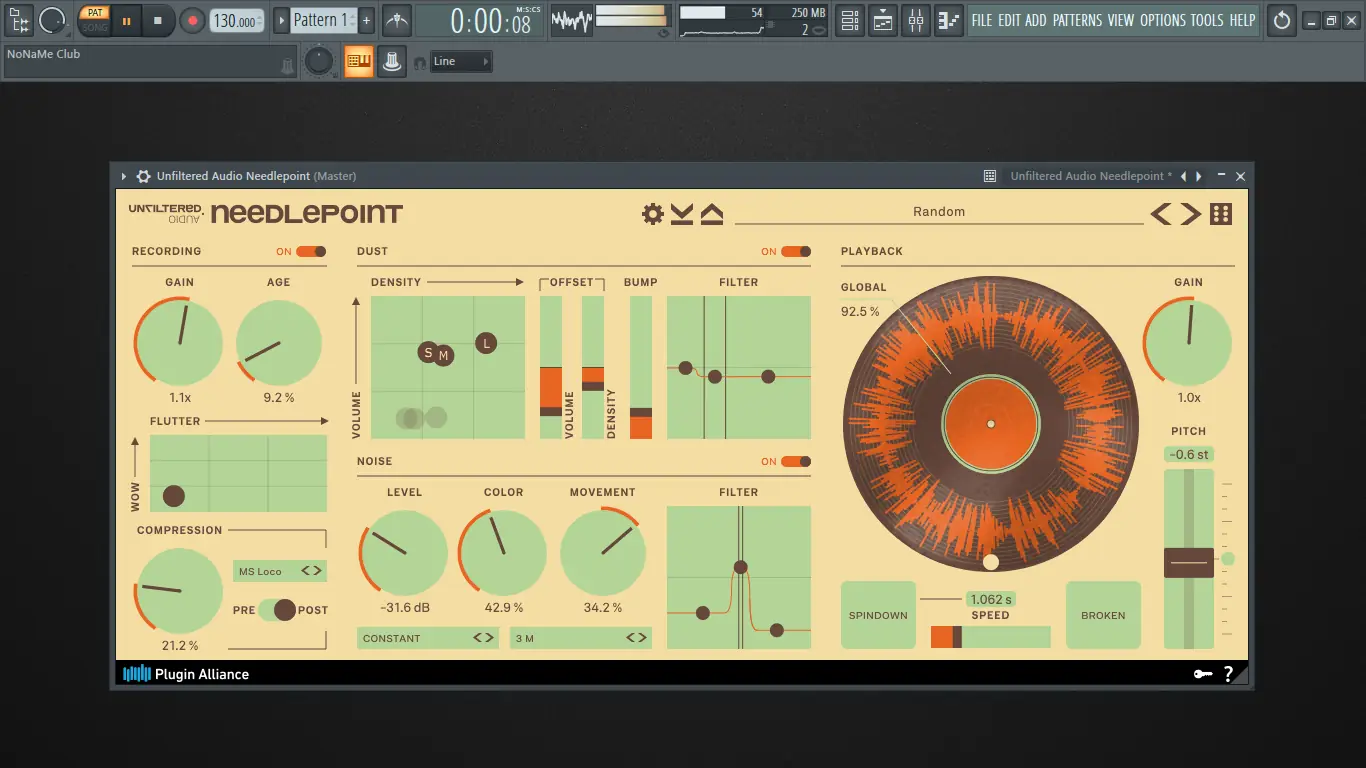Click next arrow on CONSTANT noise mode

[490, 638]
